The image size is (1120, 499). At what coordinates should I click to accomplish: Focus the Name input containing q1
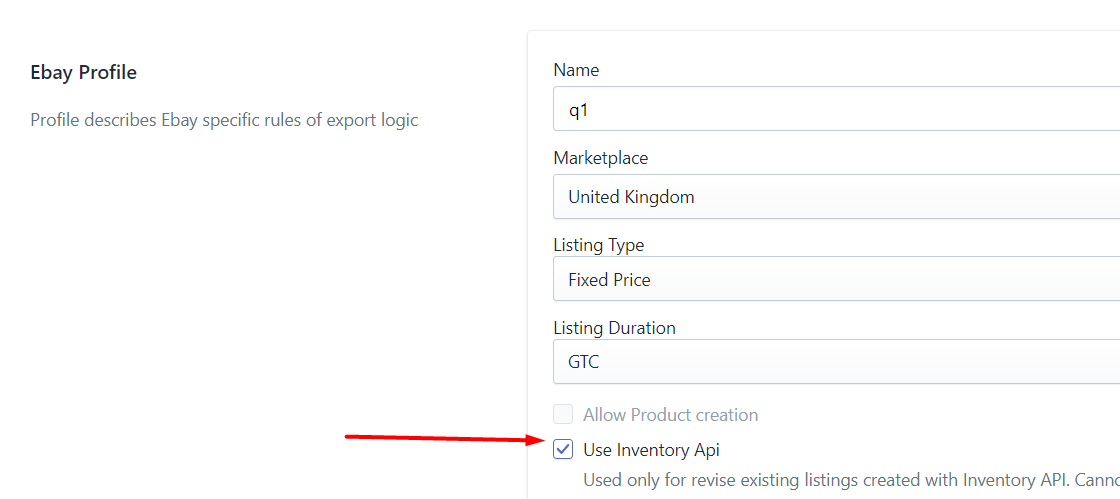[836, 109]
